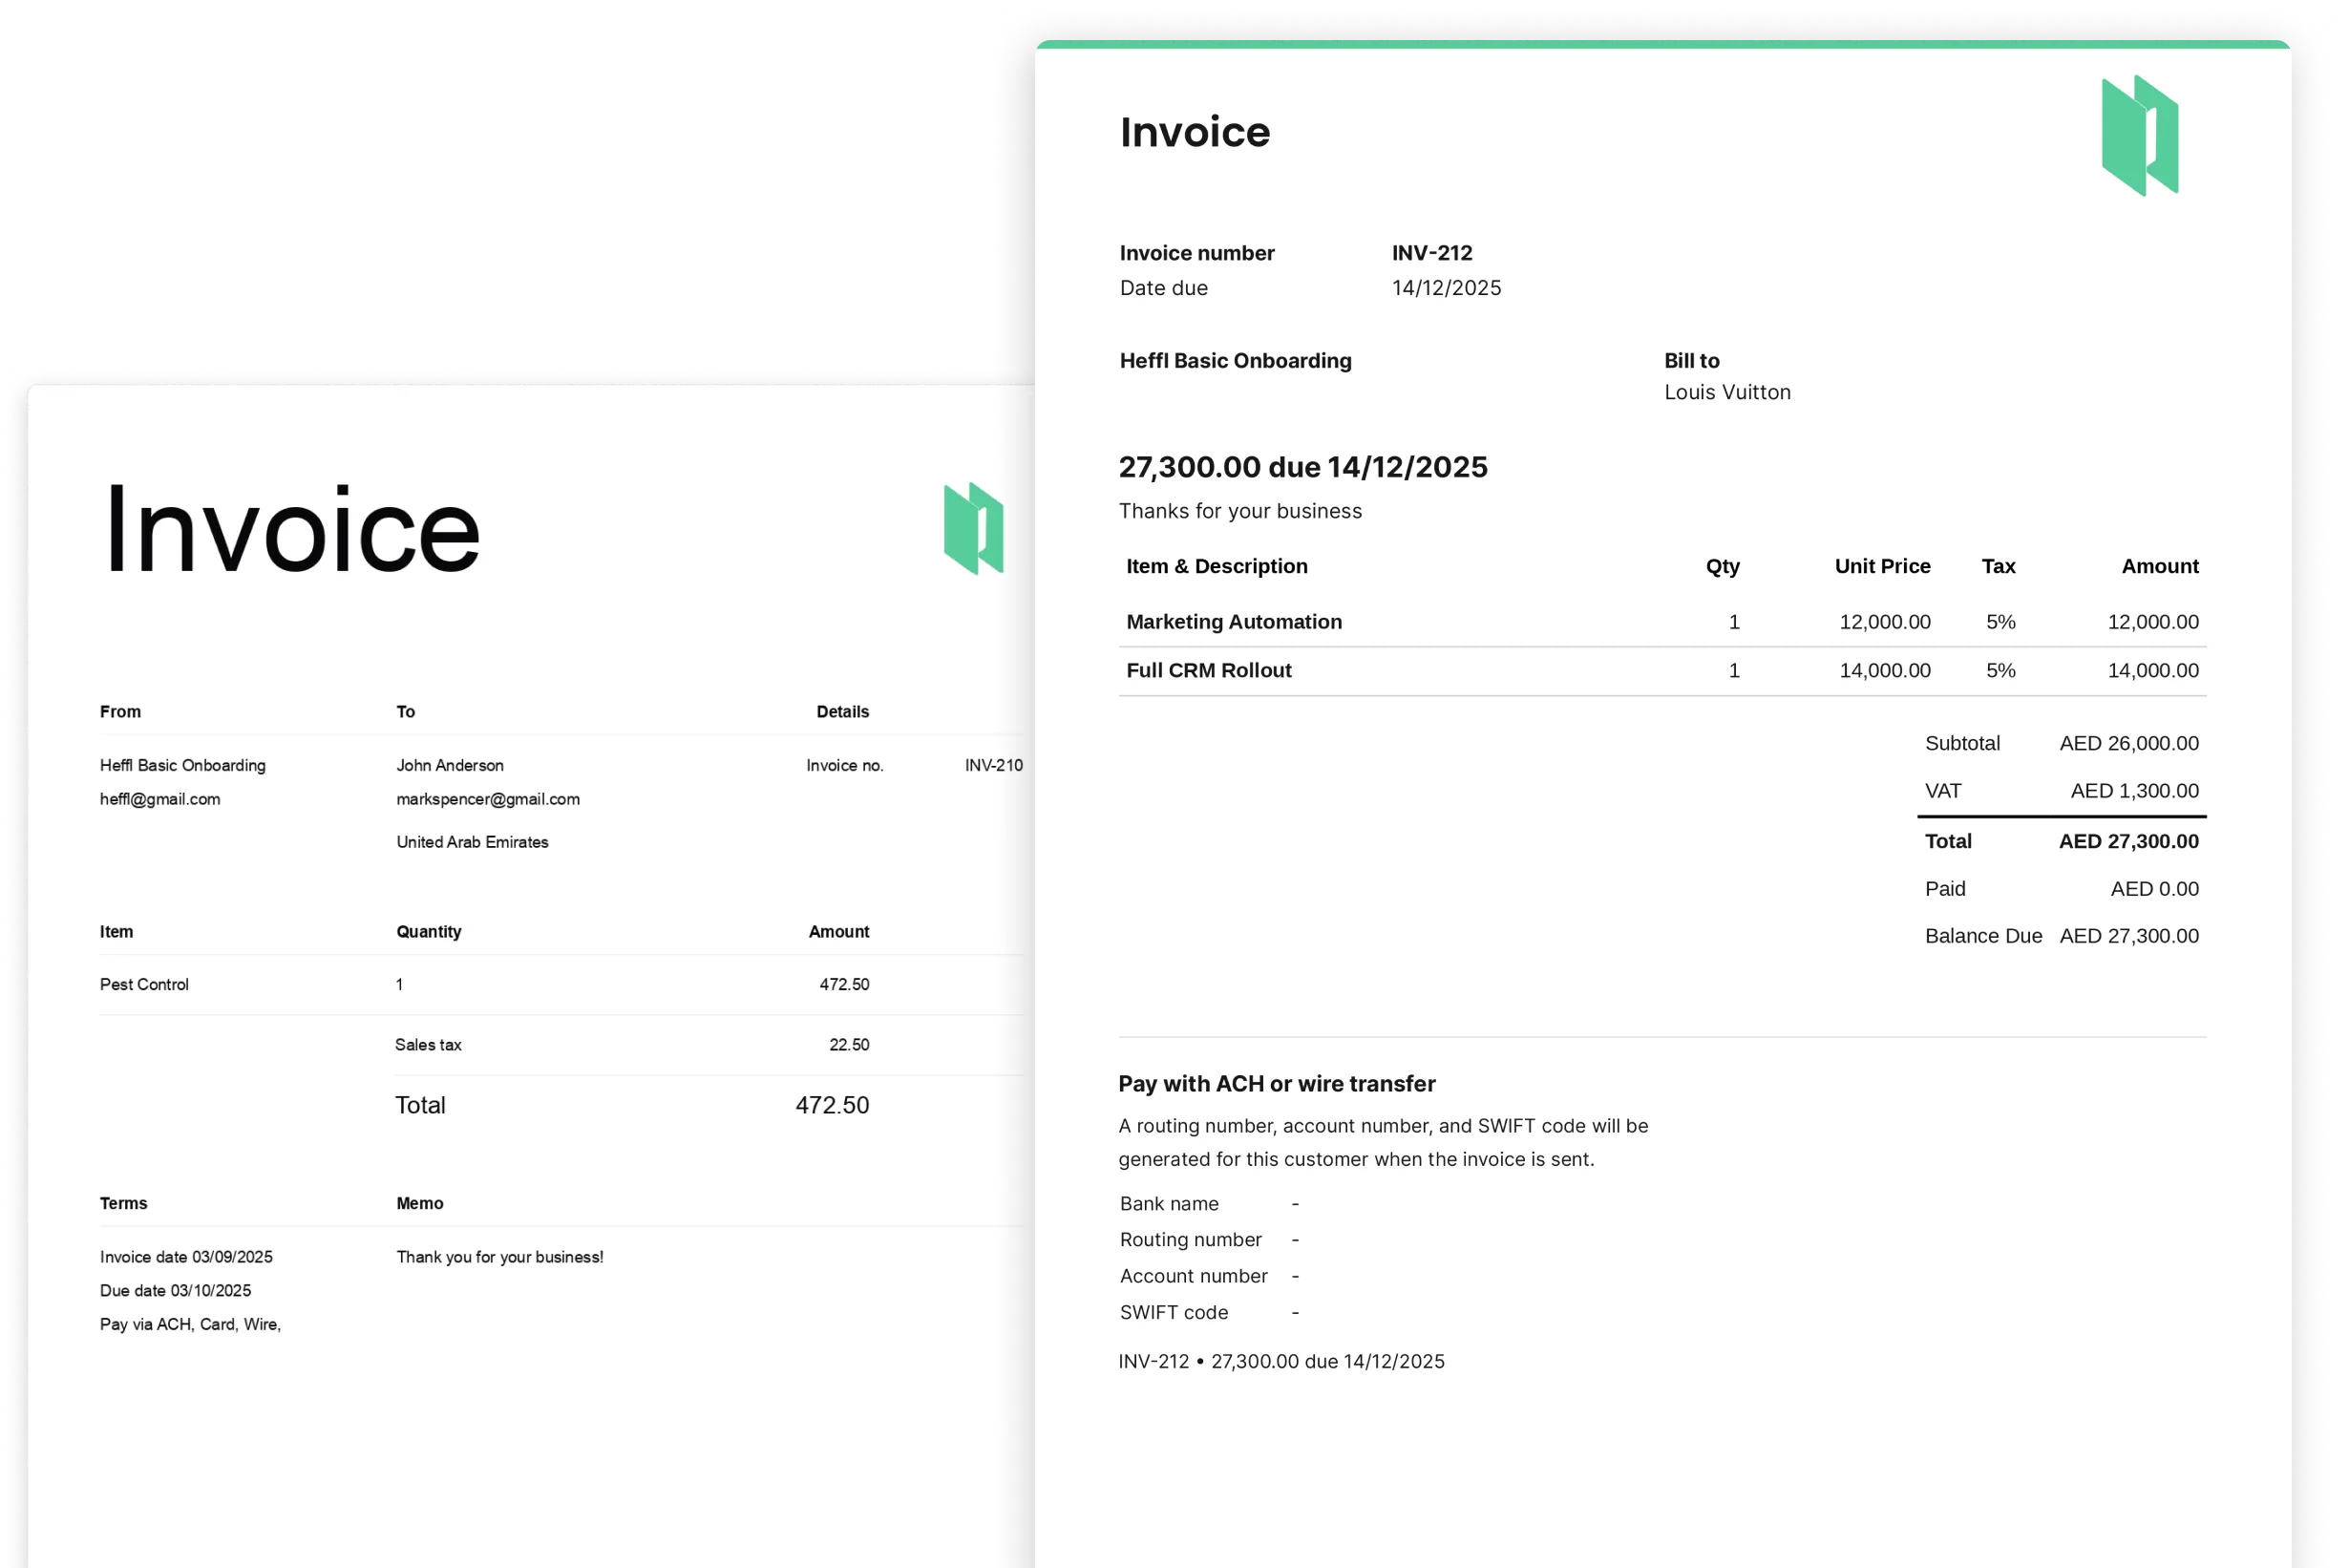Click the Thanks for your business note
The width and height of the screenshot is (2349, 1568).
click(1240, 511)
